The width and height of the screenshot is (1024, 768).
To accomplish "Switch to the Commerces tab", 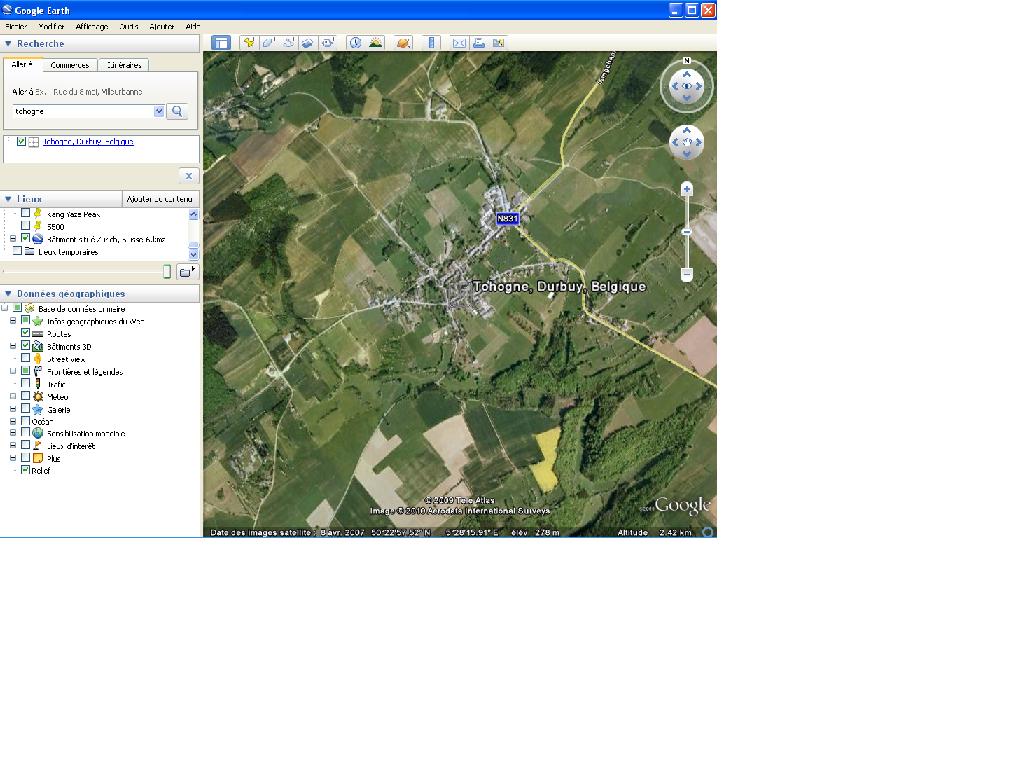I will point(70,65).
